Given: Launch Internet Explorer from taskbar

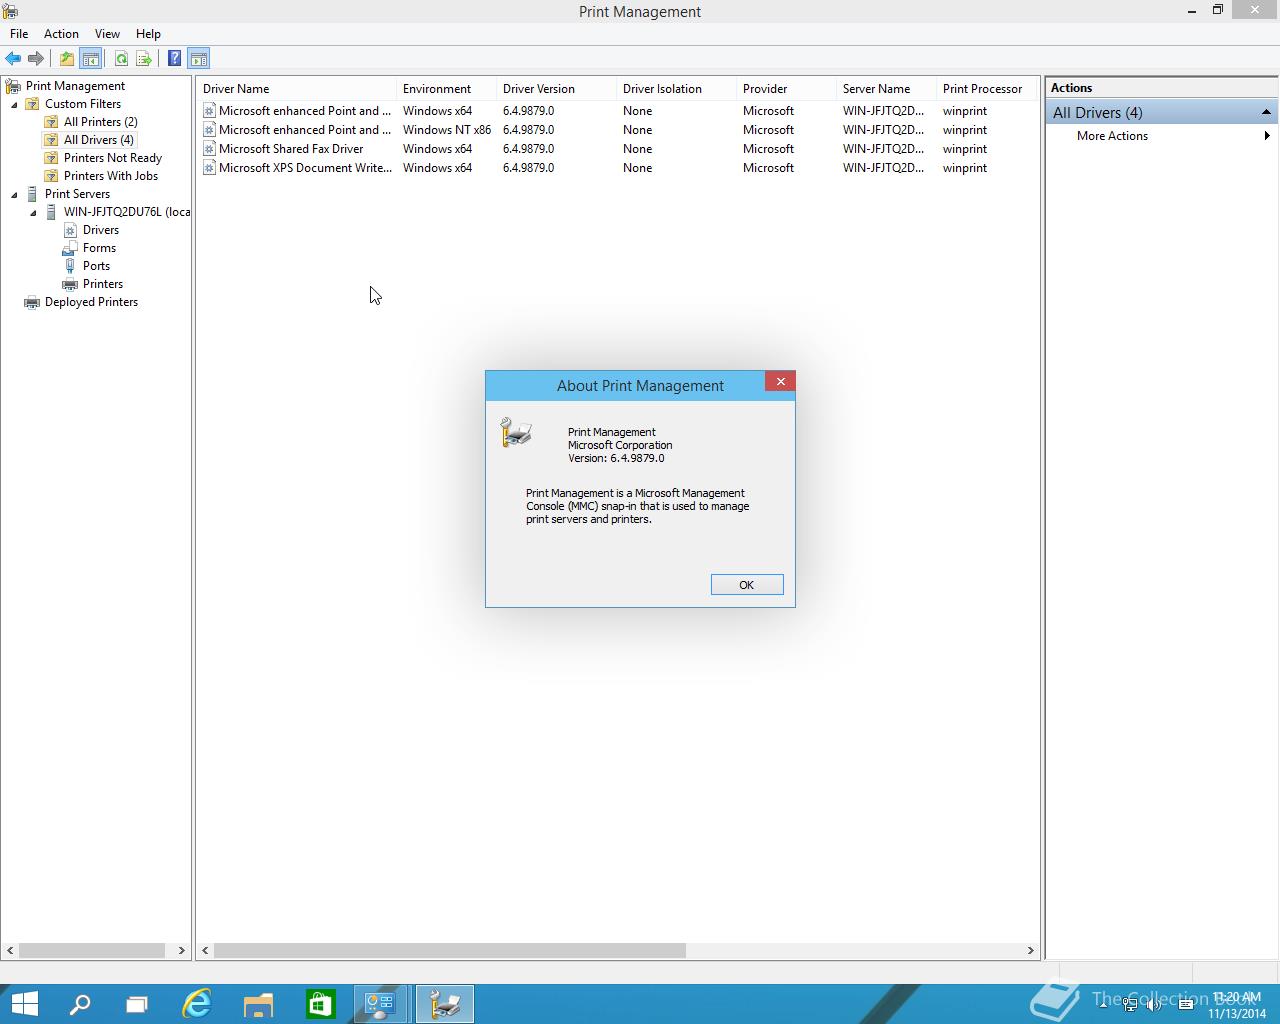Looking at the screenshot, I should (197, 1003).
